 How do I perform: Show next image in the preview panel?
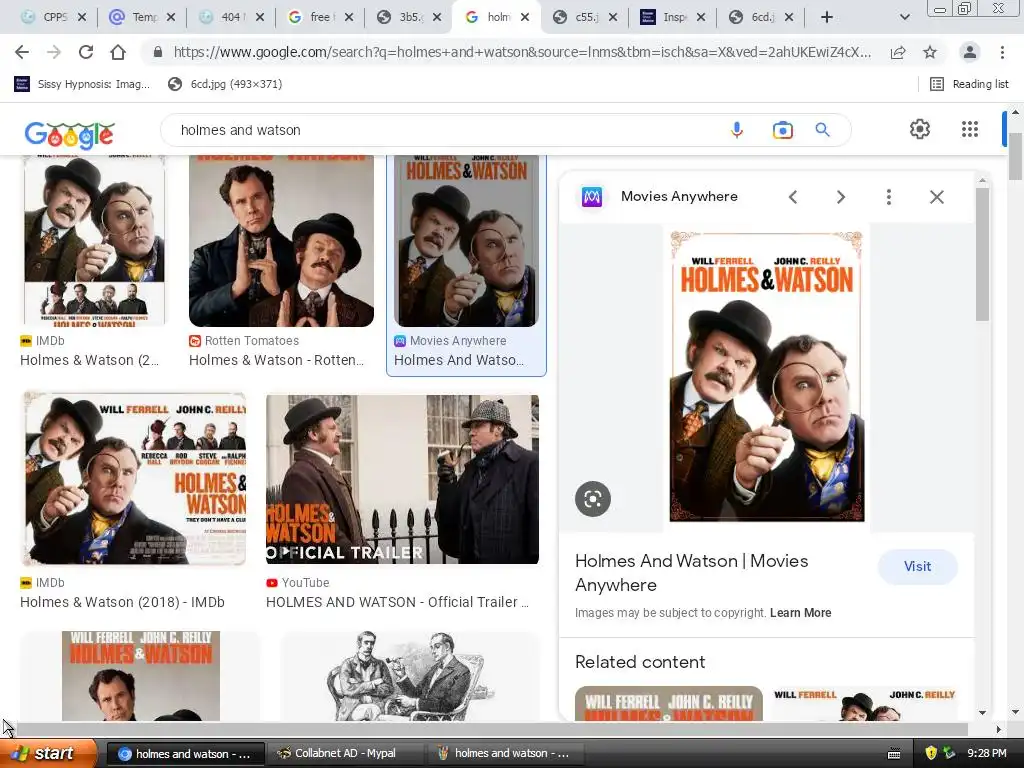pos(840,197)
